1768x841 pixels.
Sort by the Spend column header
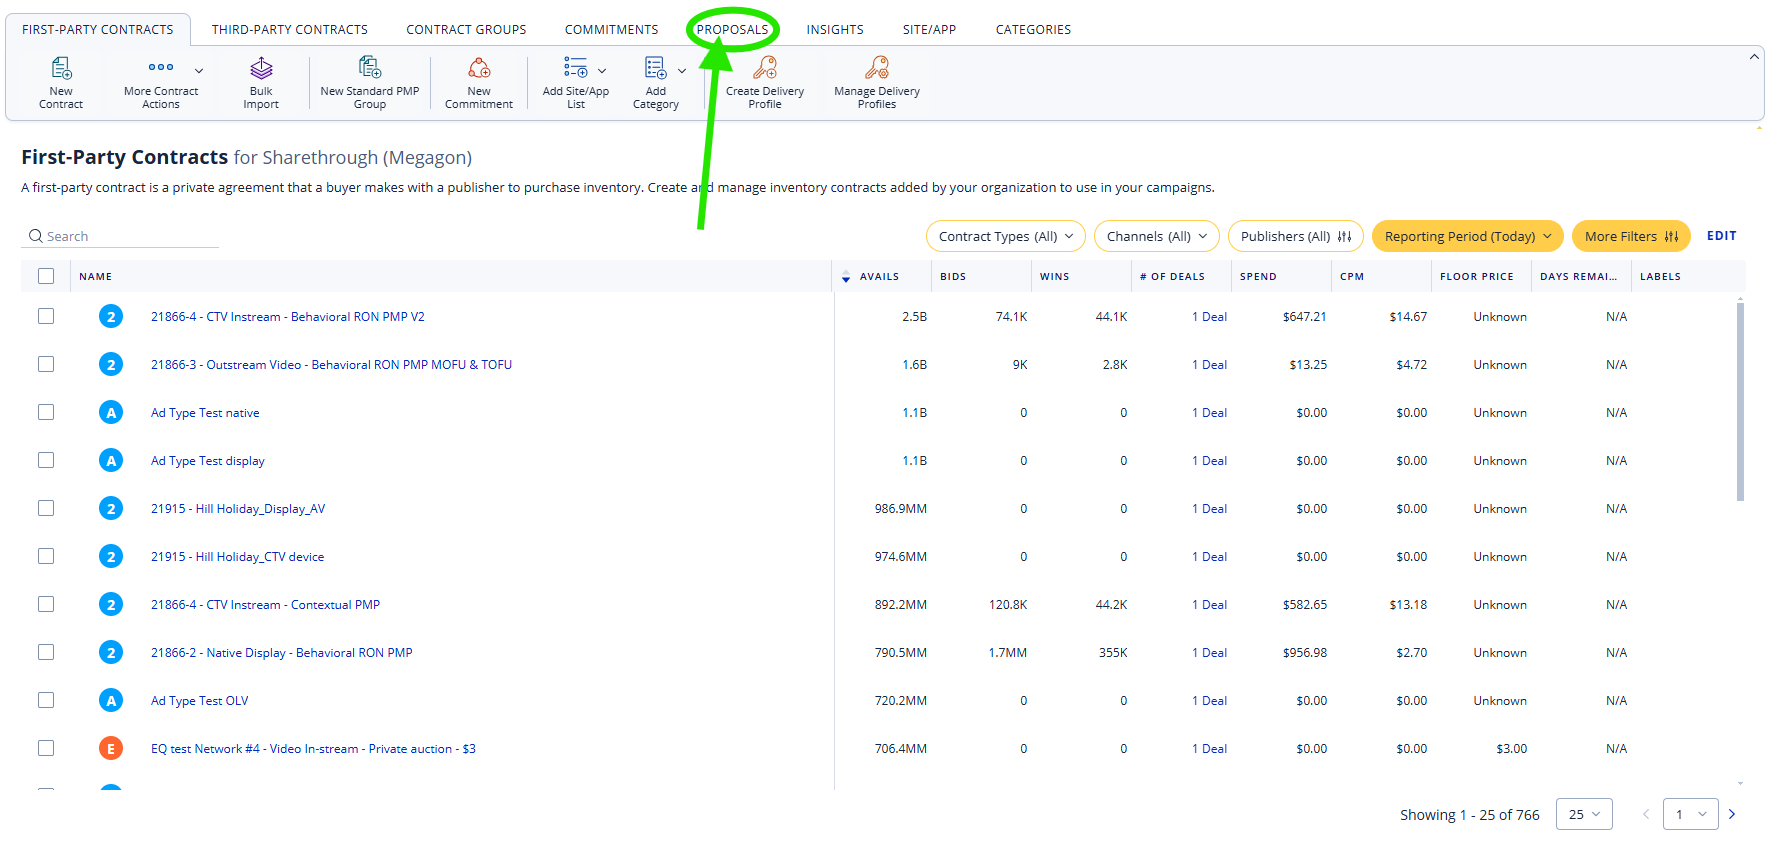(x=1258, y=277)
